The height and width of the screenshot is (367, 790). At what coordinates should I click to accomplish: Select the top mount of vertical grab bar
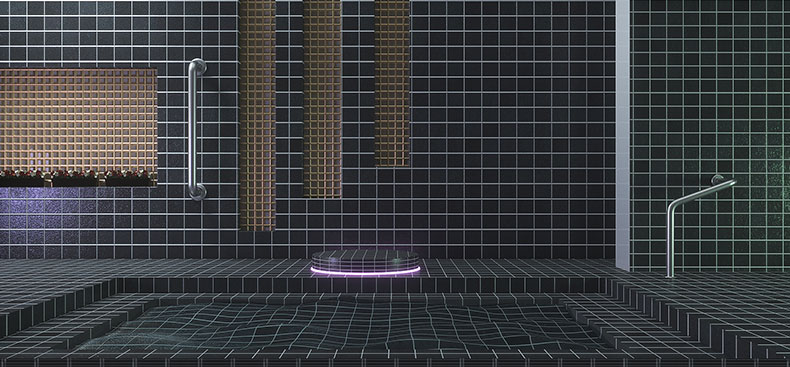coord(200,66)
